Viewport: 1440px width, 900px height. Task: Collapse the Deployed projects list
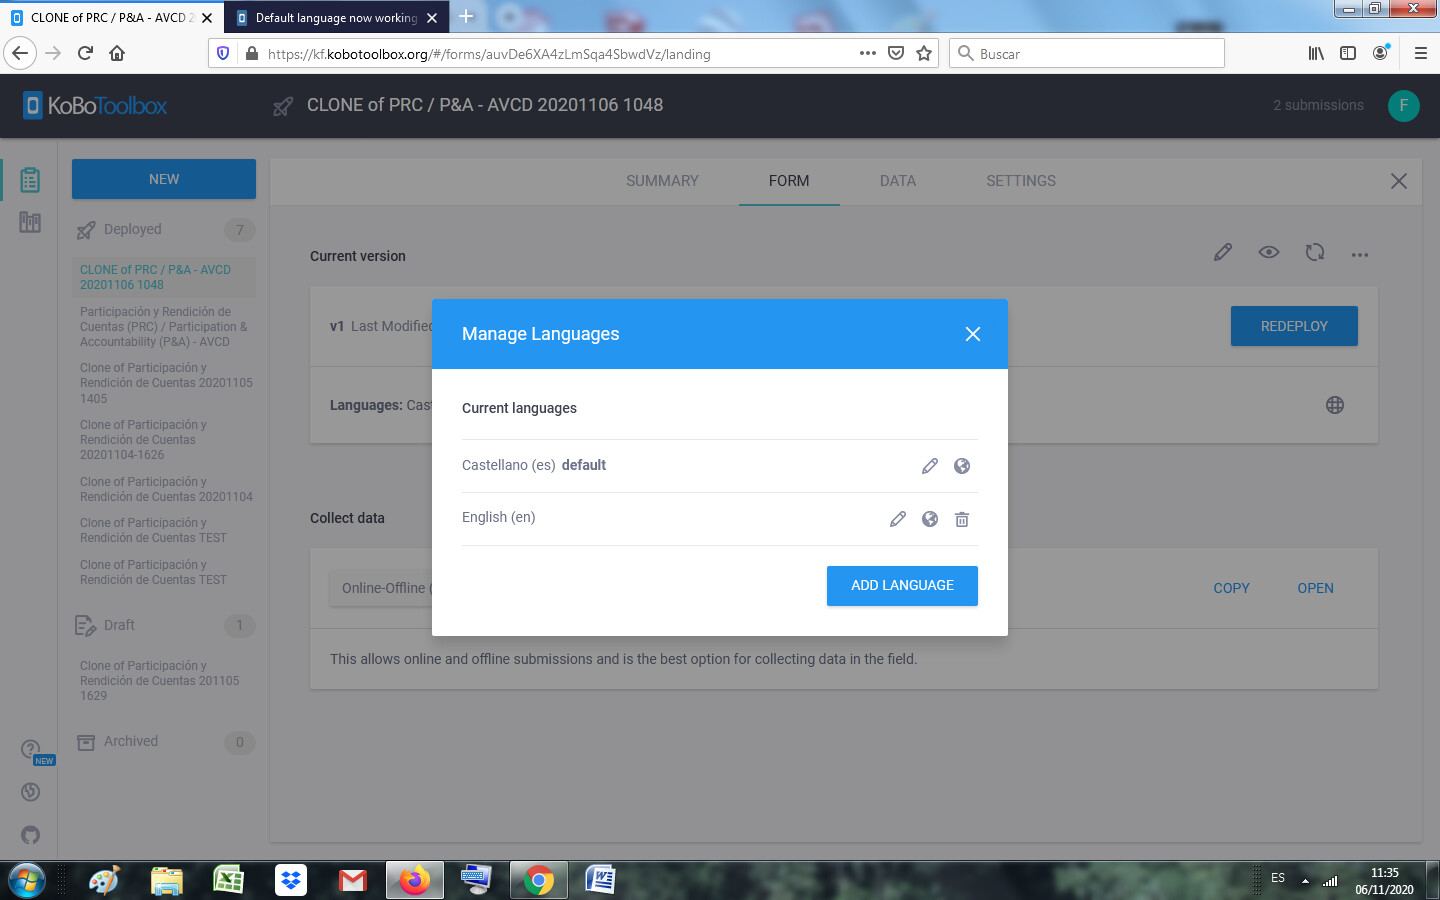[x=132, y=230]
